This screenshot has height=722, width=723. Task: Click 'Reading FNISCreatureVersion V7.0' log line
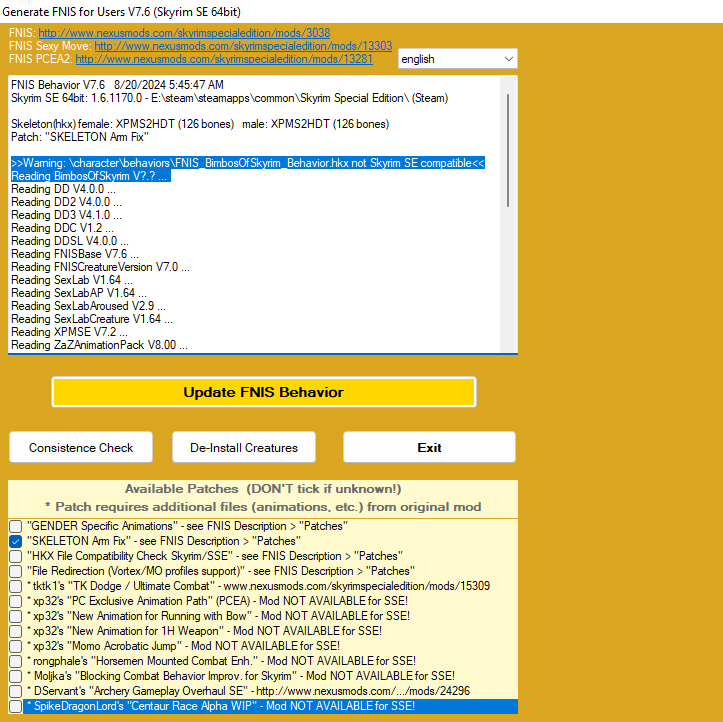tap(101, 267)
